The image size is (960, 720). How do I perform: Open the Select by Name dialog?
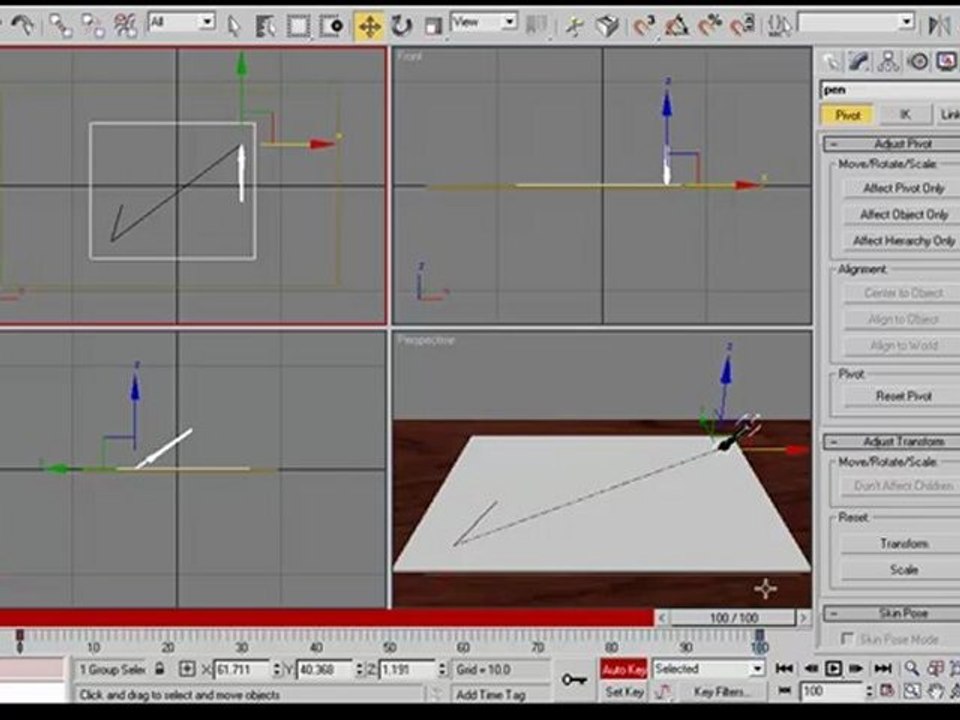tap(265, 26)
